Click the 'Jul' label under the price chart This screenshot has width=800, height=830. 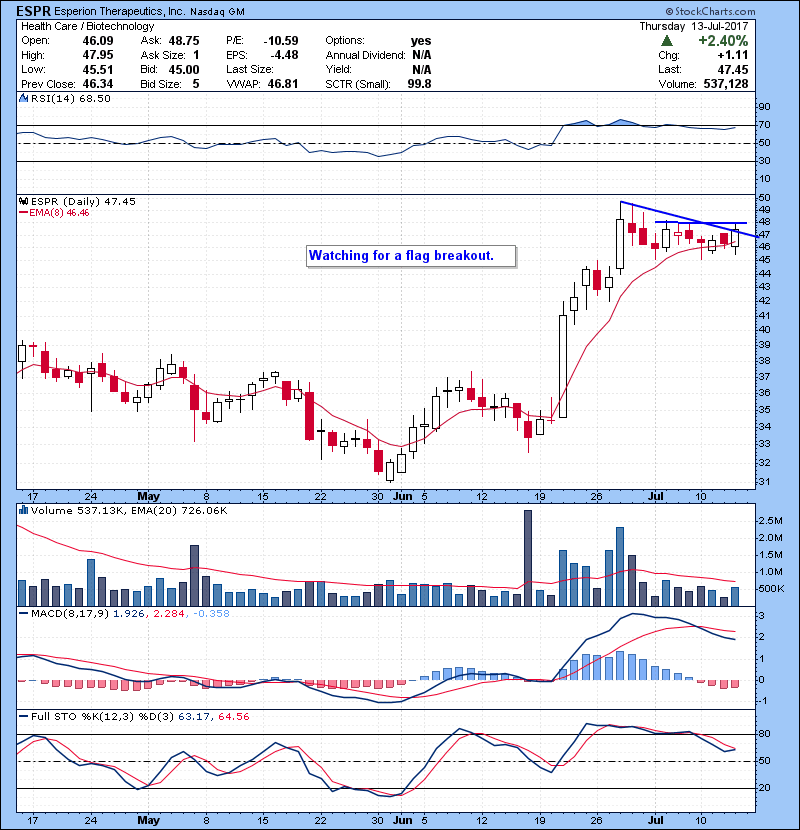click(x=655, y=496)
